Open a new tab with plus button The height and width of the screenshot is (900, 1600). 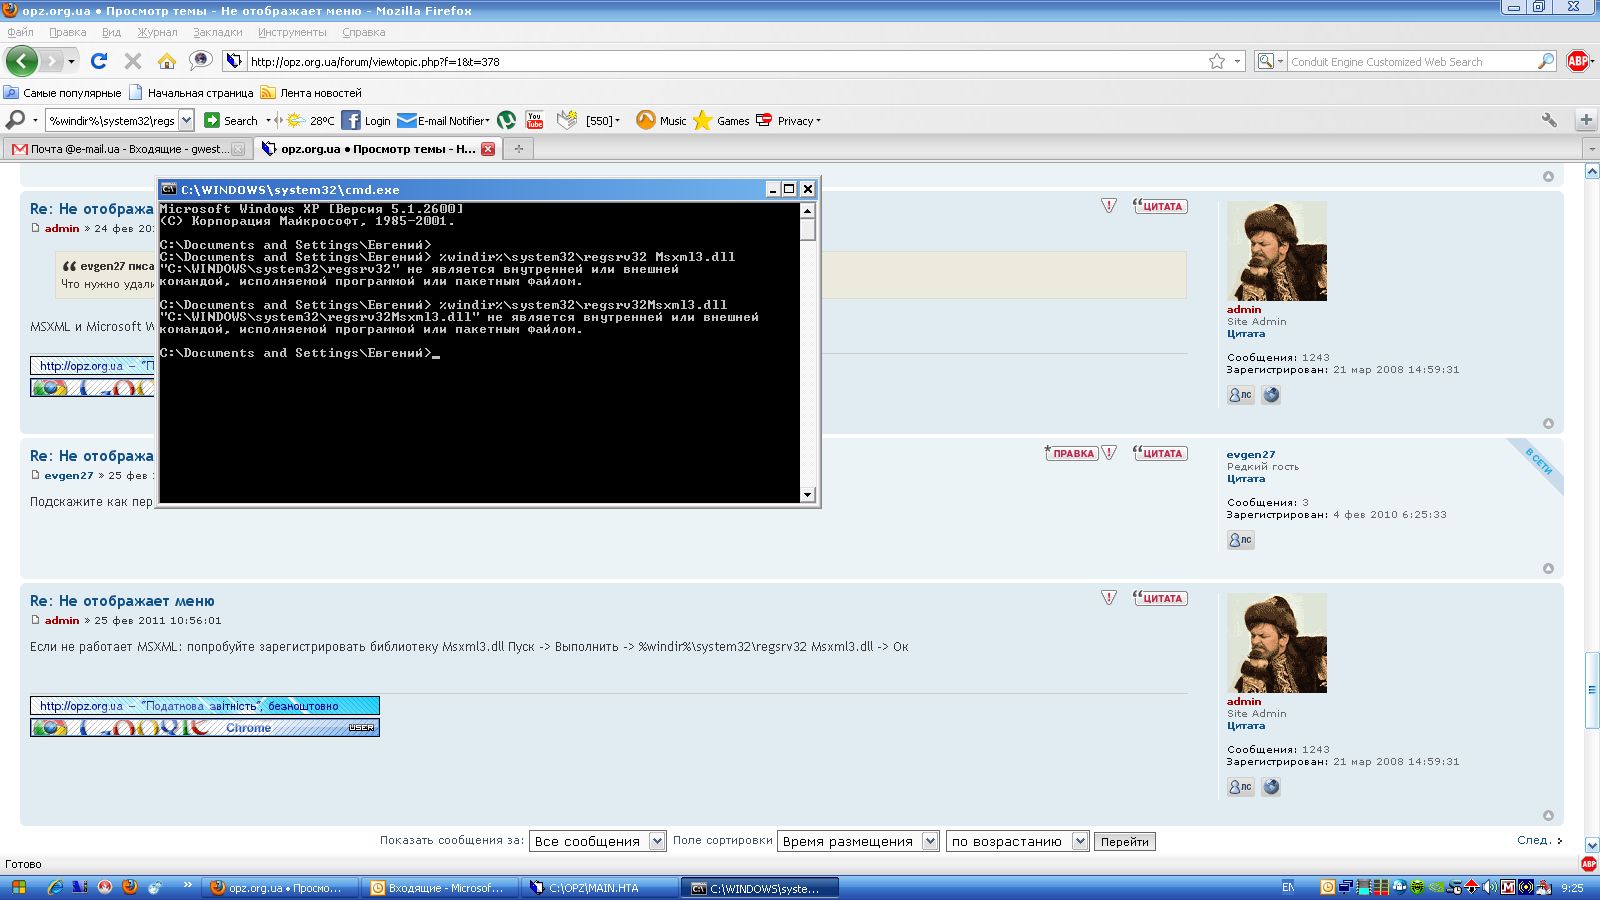pyautogui.click(x=519, y=149)
